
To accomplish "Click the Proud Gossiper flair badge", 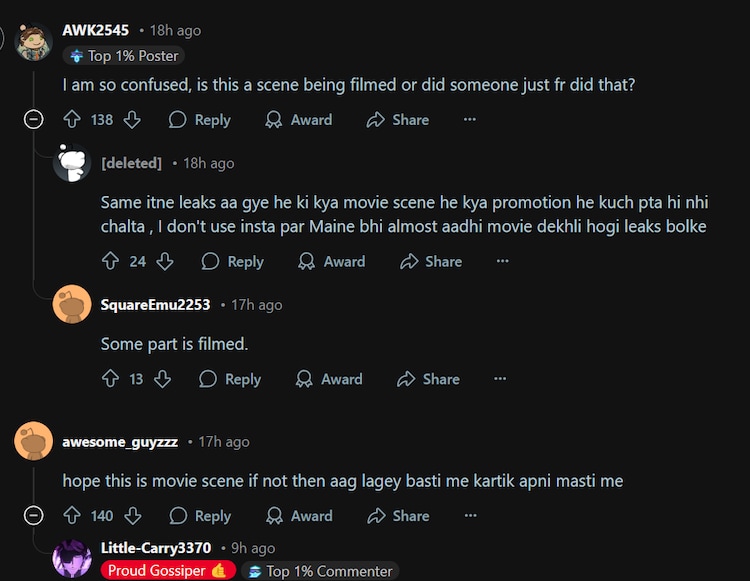I will click(168, 571).
